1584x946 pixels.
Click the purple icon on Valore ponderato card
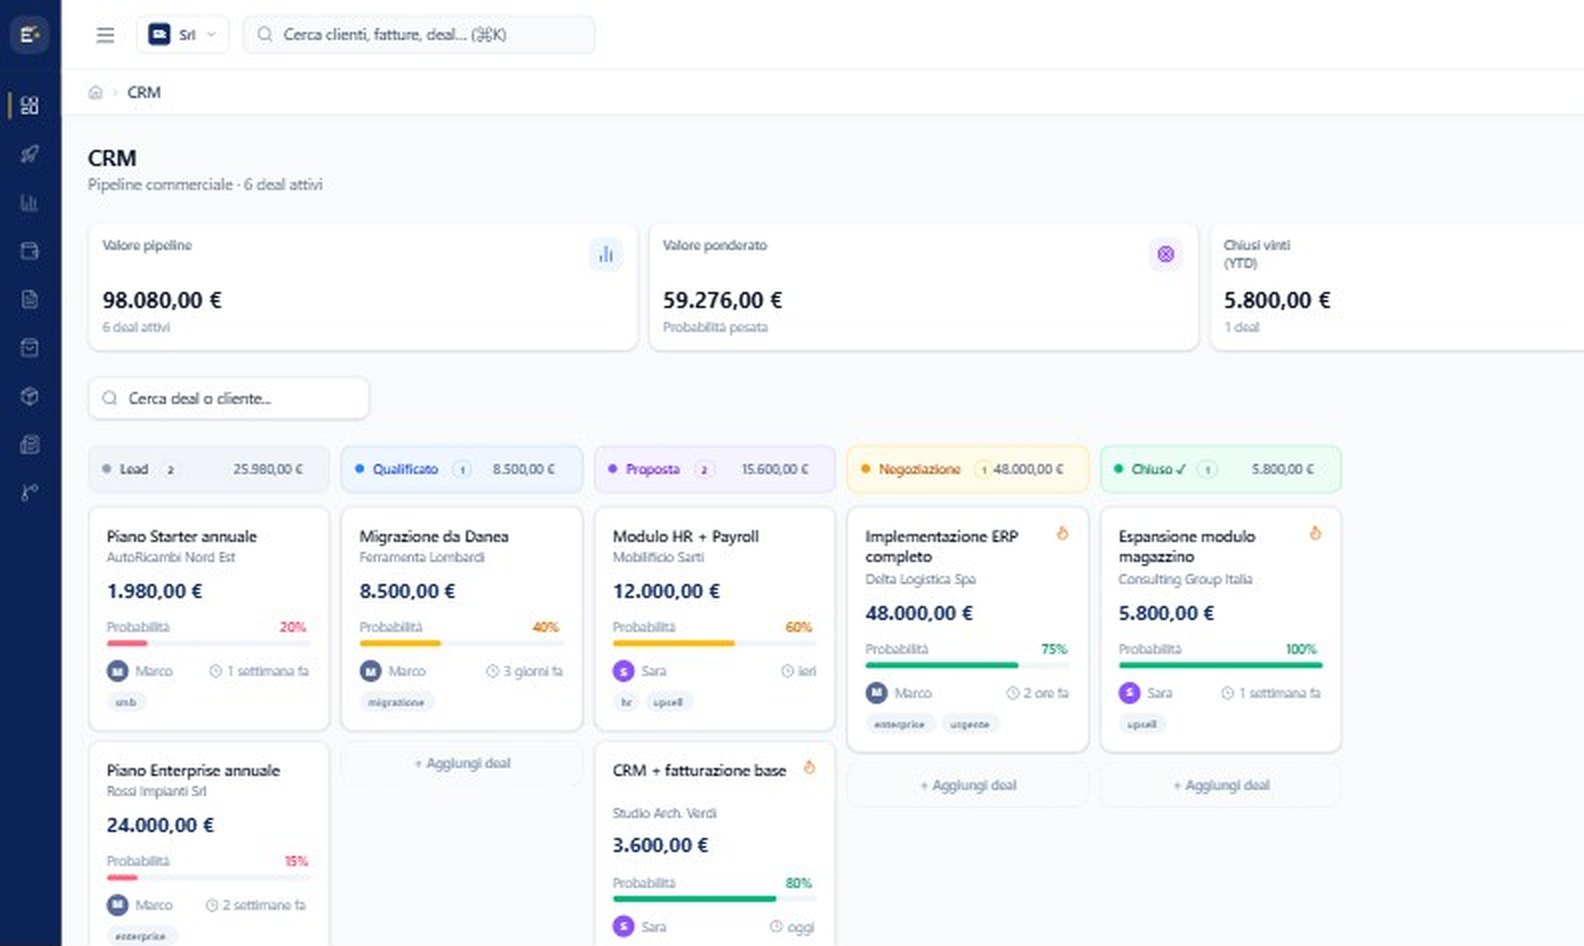pyautogui.click(x=1165, y=254)
